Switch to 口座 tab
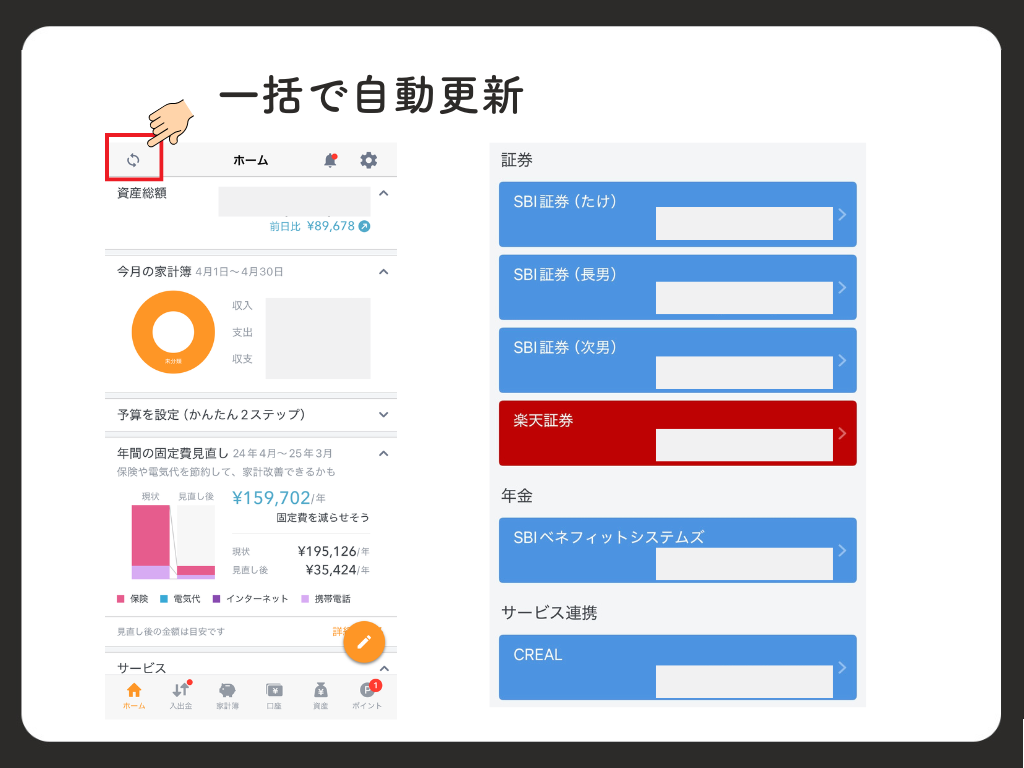Image resolution: width=1024 pixels, height=768 pixels. [x=274, y=696]
